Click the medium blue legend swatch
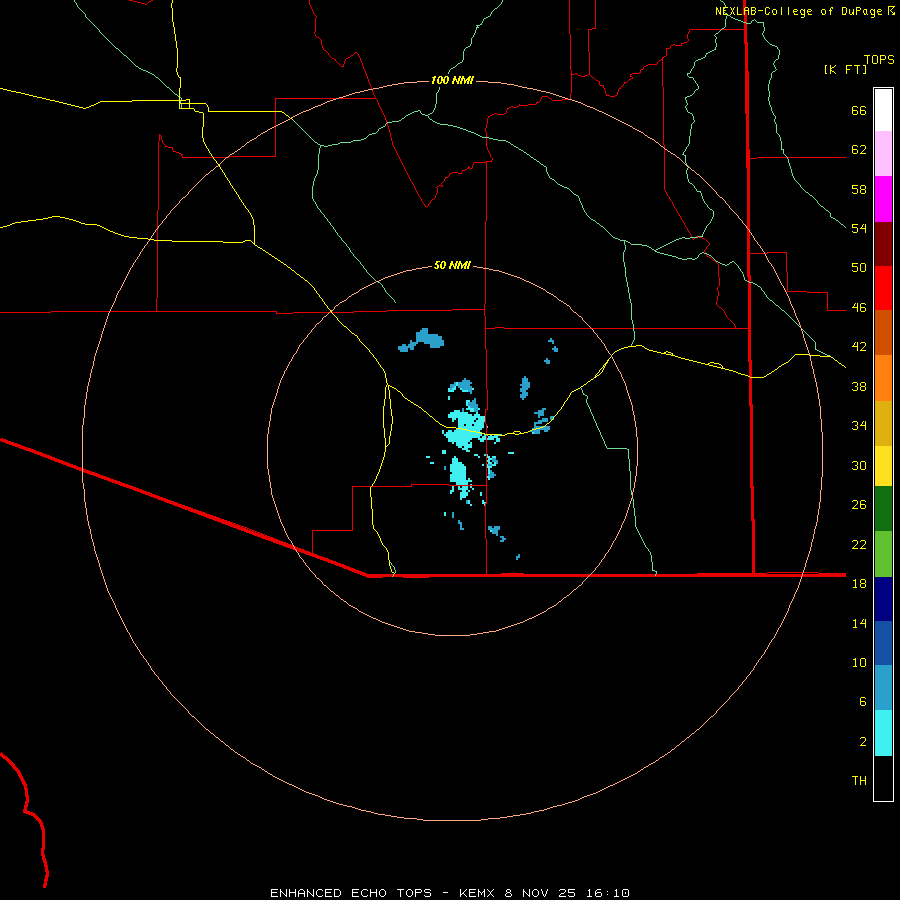 click(883, 643)
